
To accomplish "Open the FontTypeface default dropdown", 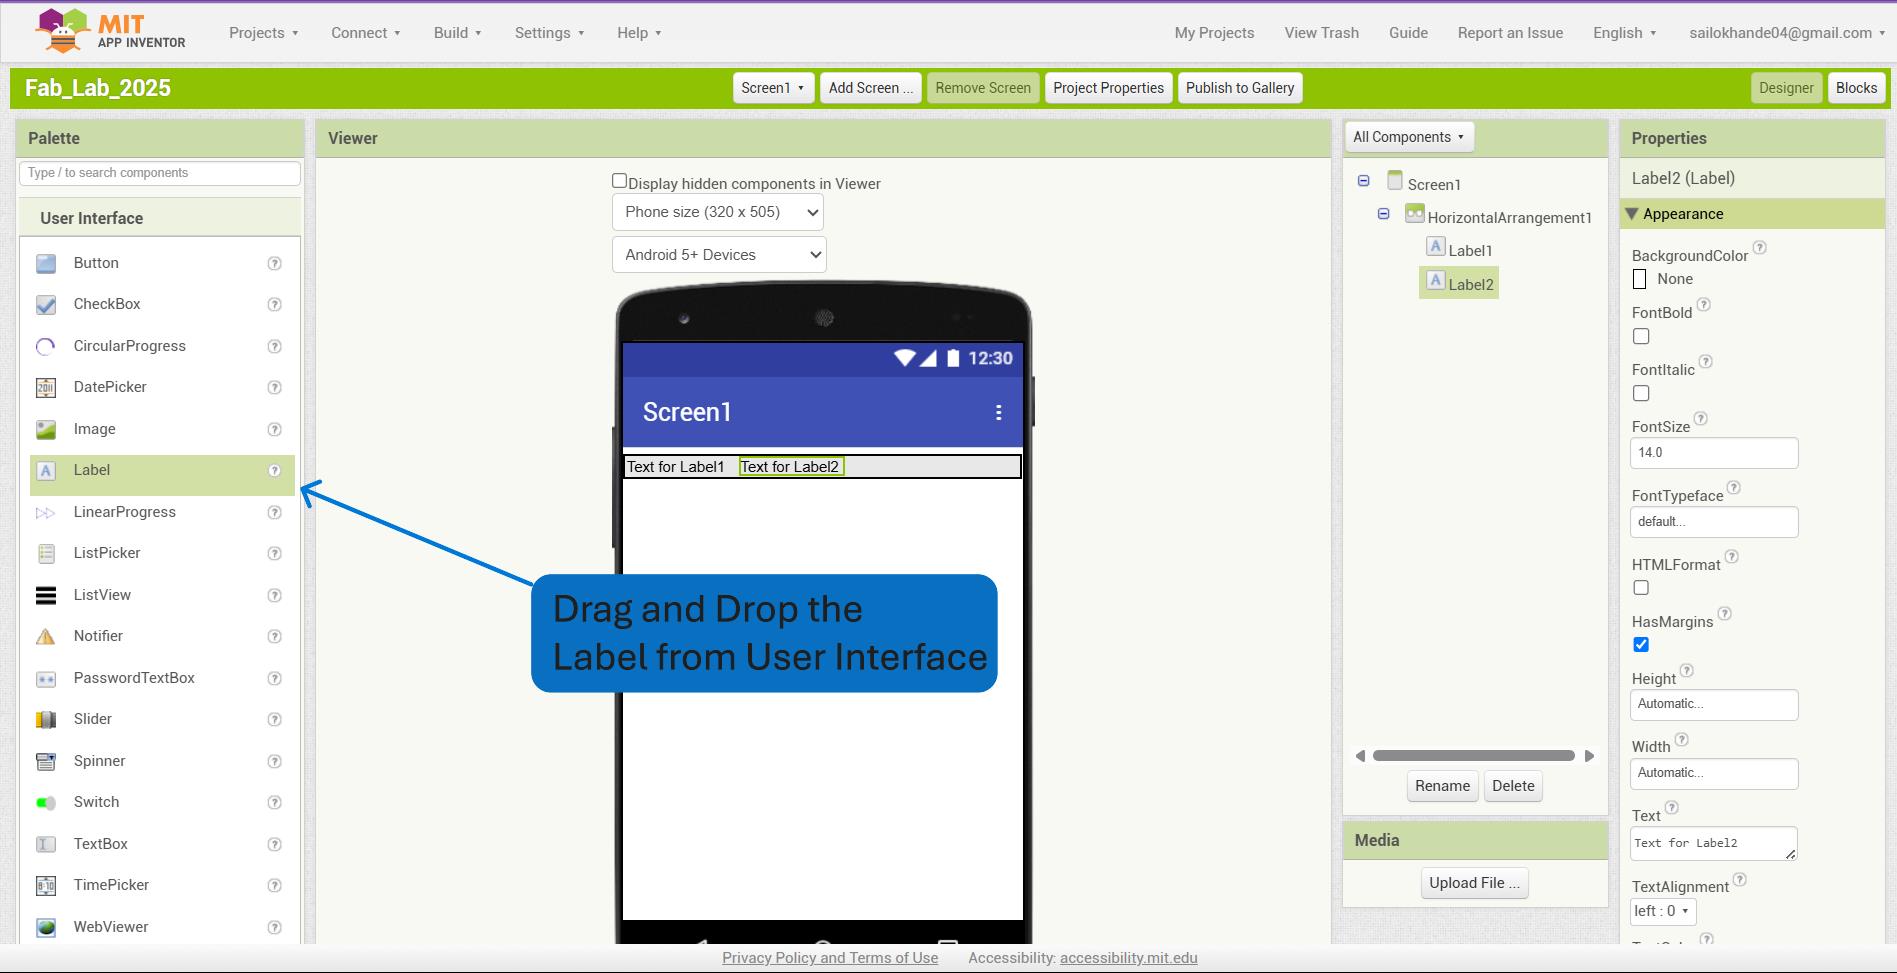I will pos(1714,522).
